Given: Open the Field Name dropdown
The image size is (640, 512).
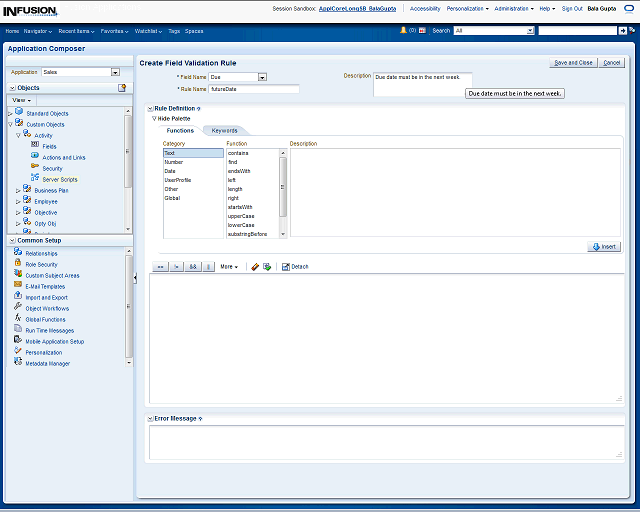Looking at the screenshot, I should point(262,77).
